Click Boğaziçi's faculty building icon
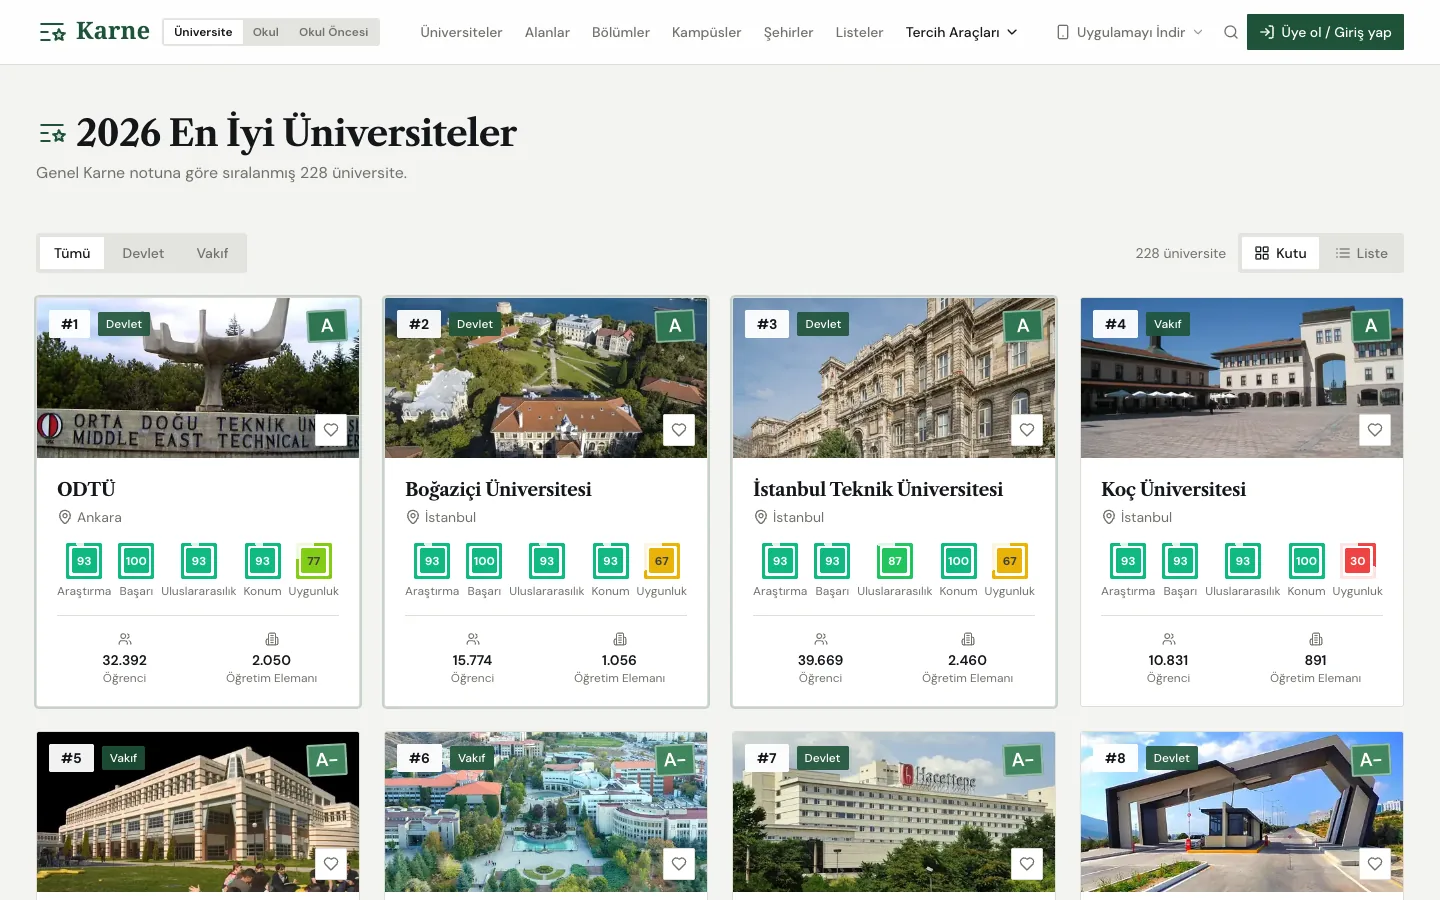The width and height of the screenshot is (1440, 900). point(620,639)
